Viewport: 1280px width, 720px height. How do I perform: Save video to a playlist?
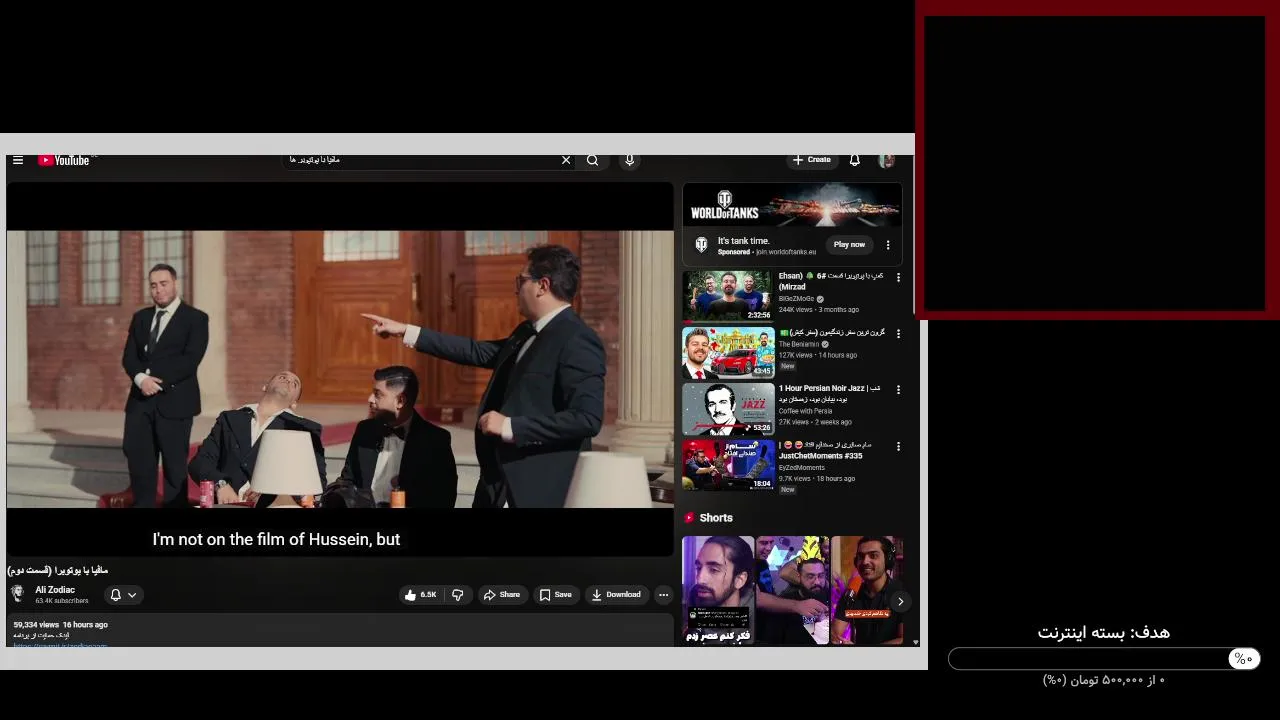point(556,595)
